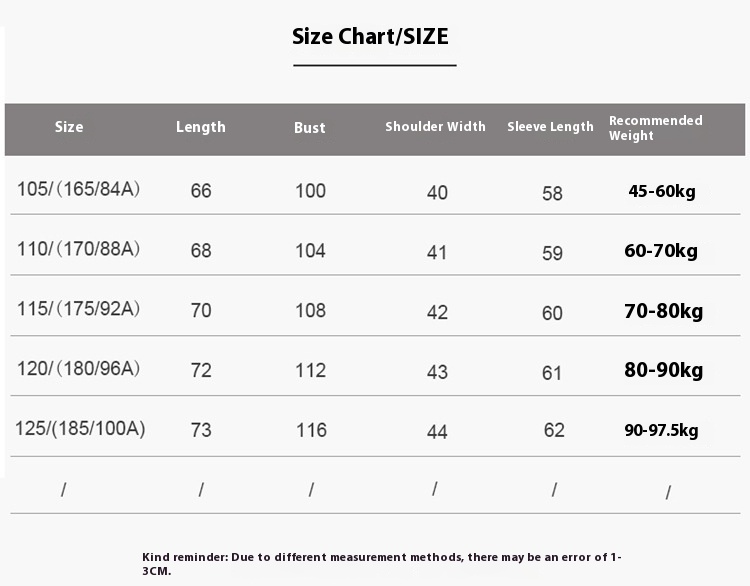The width and height of the screenshot is (750, 586).
Task: Click the Size Chart/SIZE title
Action: (370, 37)
